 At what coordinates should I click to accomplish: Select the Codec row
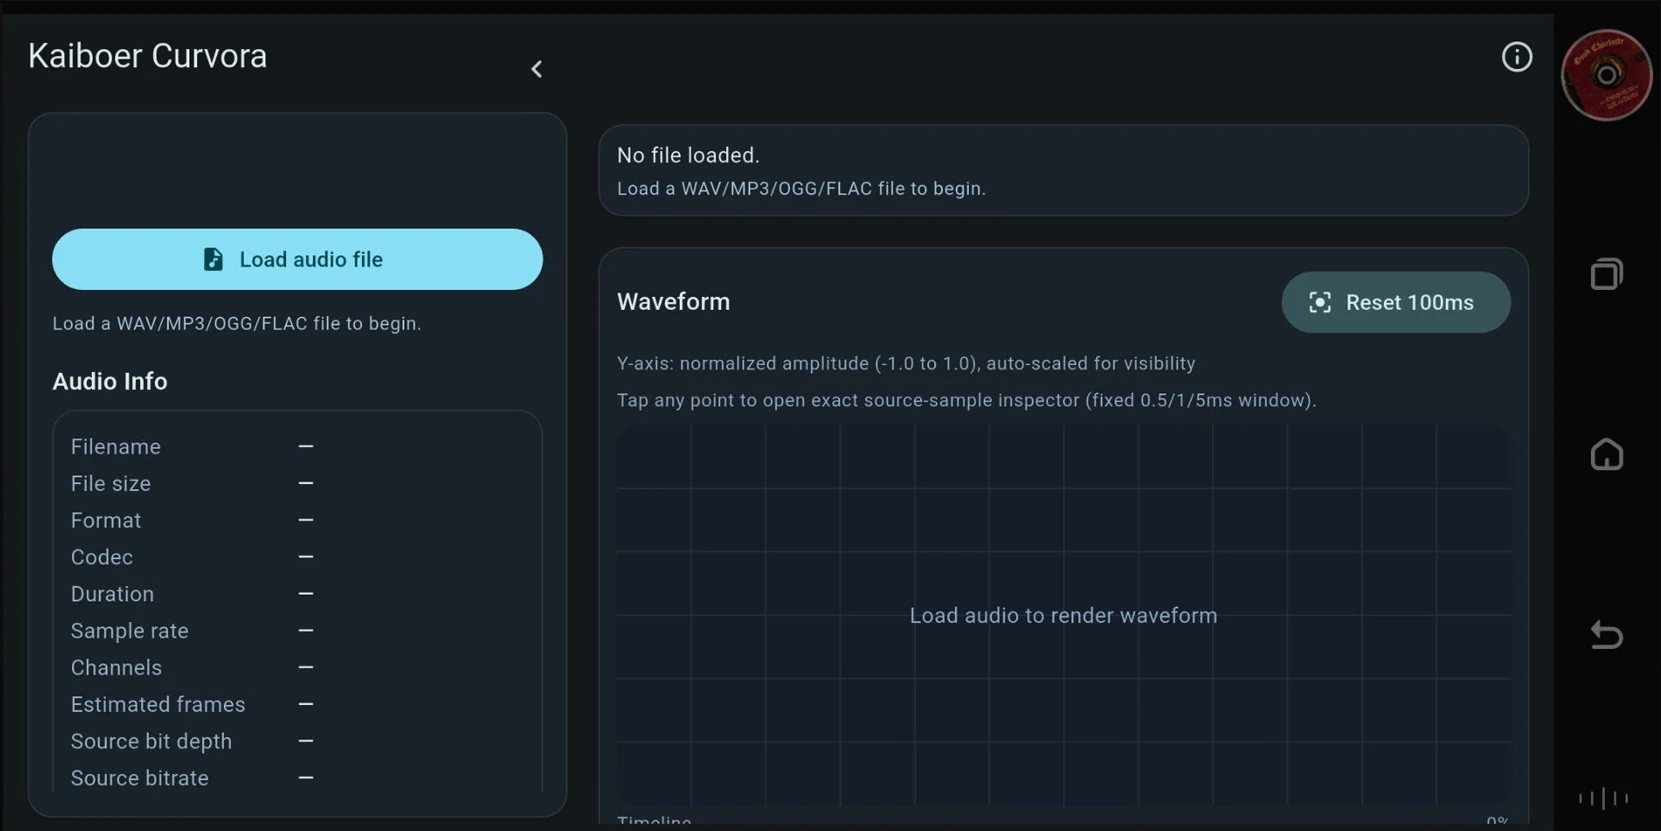click(297, 557)
